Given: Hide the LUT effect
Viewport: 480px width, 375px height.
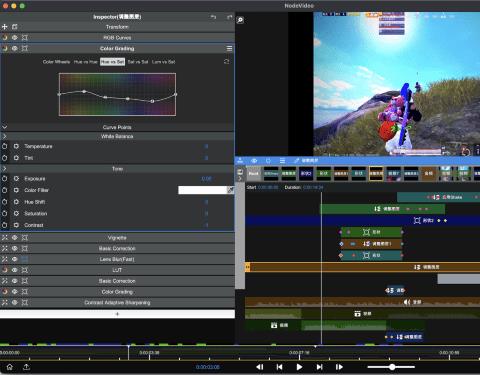Looking at the screenshot, I should pos(15,270).
